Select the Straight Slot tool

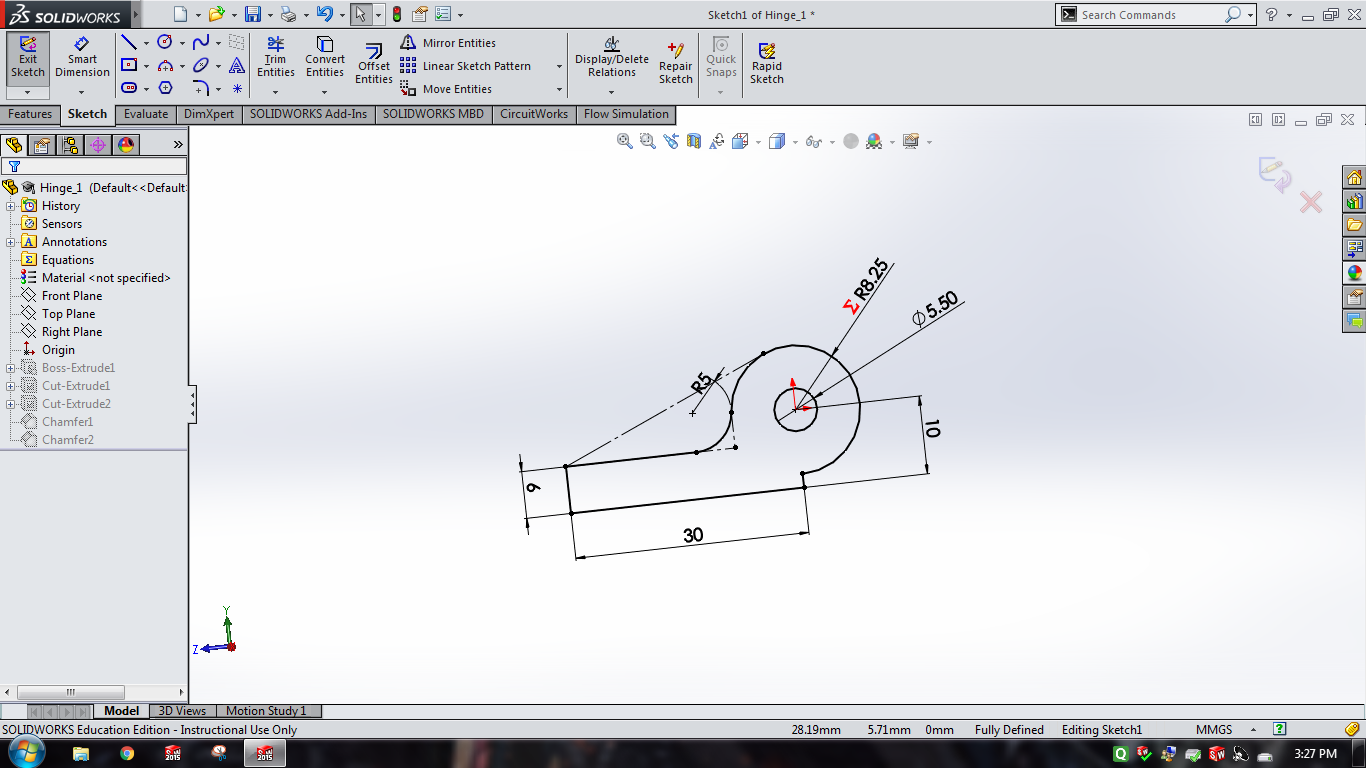[129, 88]
